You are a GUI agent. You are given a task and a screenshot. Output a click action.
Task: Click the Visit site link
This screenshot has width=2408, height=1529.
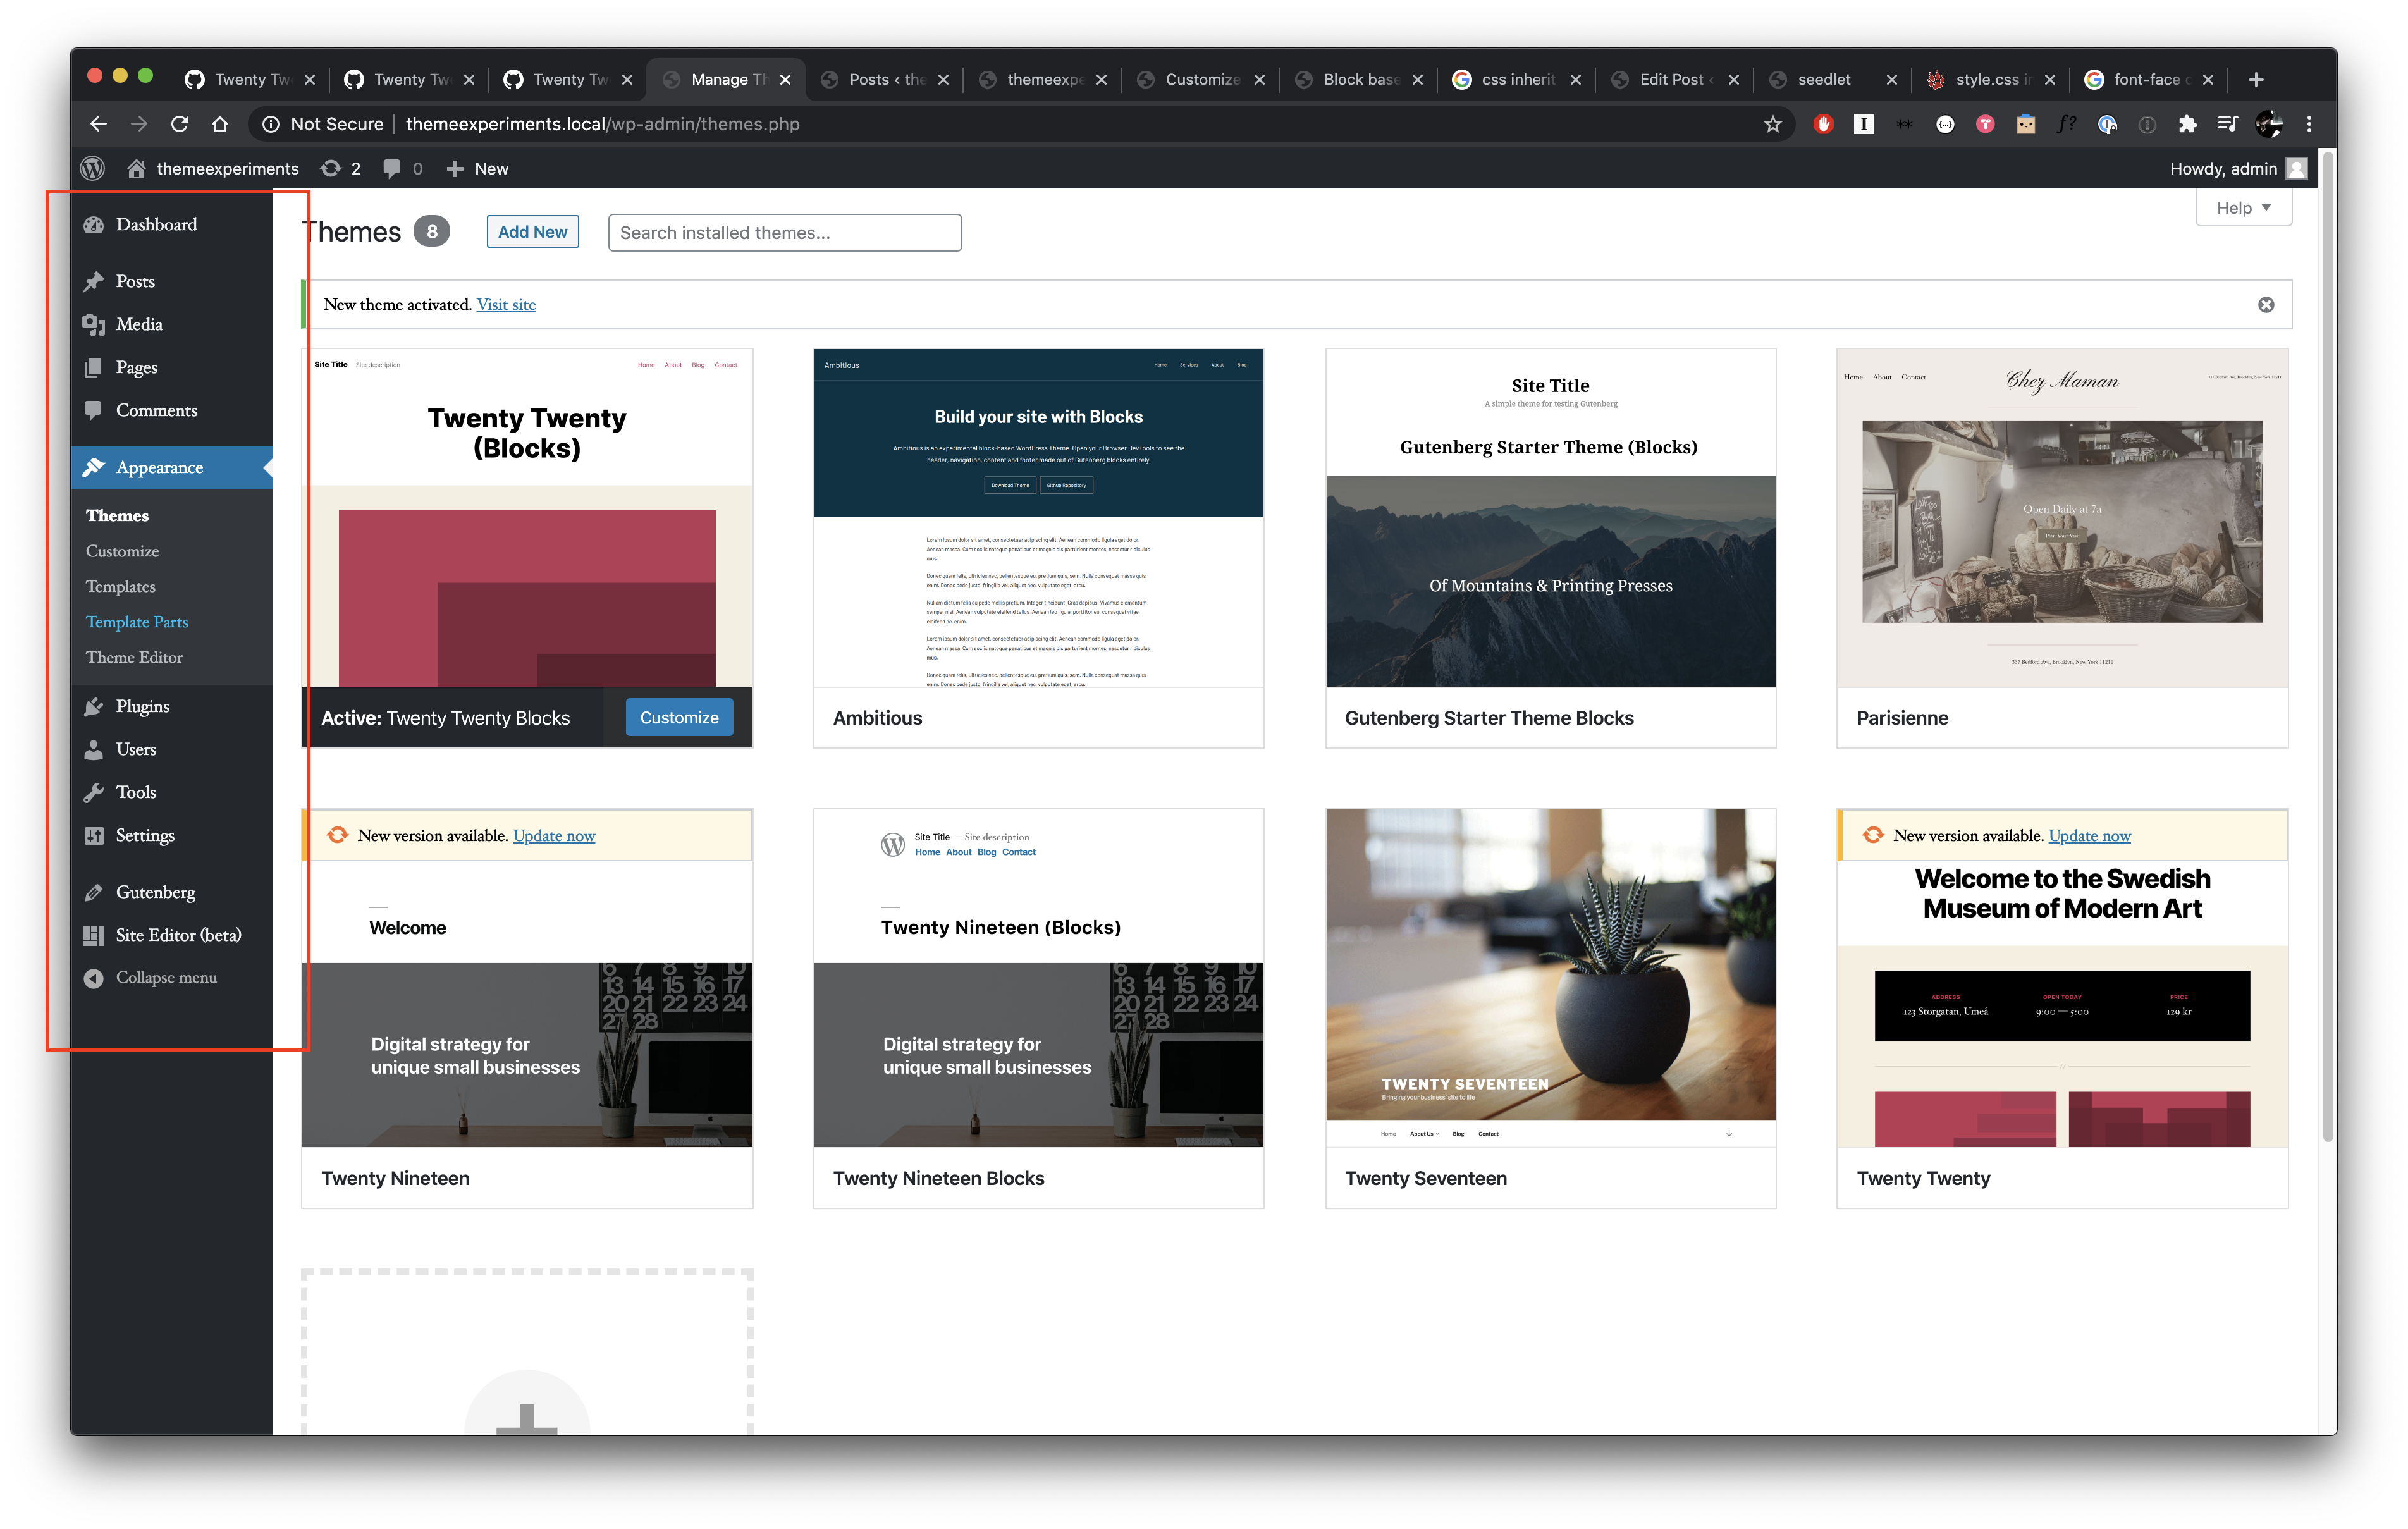tap(506, 305)
